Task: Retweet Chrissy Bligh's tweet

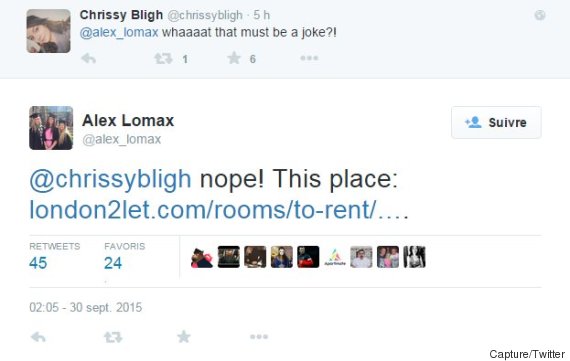Action: [163, 58]
